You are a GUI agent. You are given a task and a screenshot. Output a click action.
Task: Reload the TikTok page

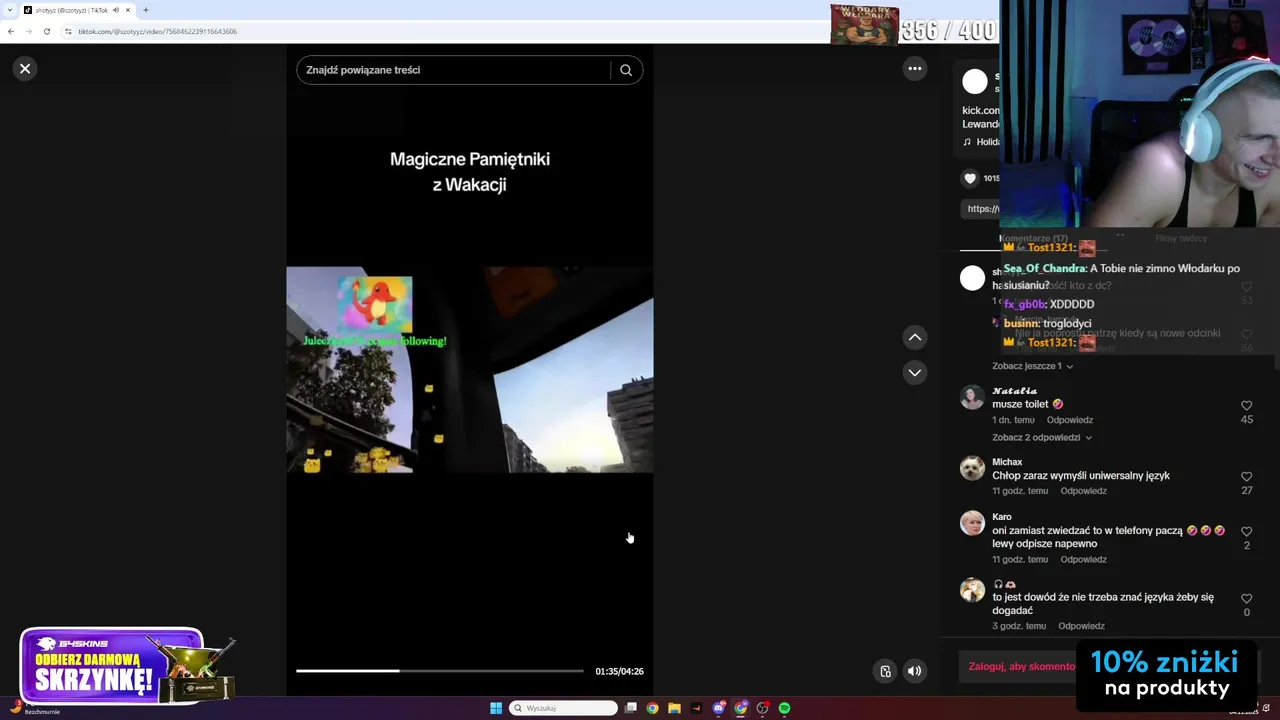coord(46,31)
